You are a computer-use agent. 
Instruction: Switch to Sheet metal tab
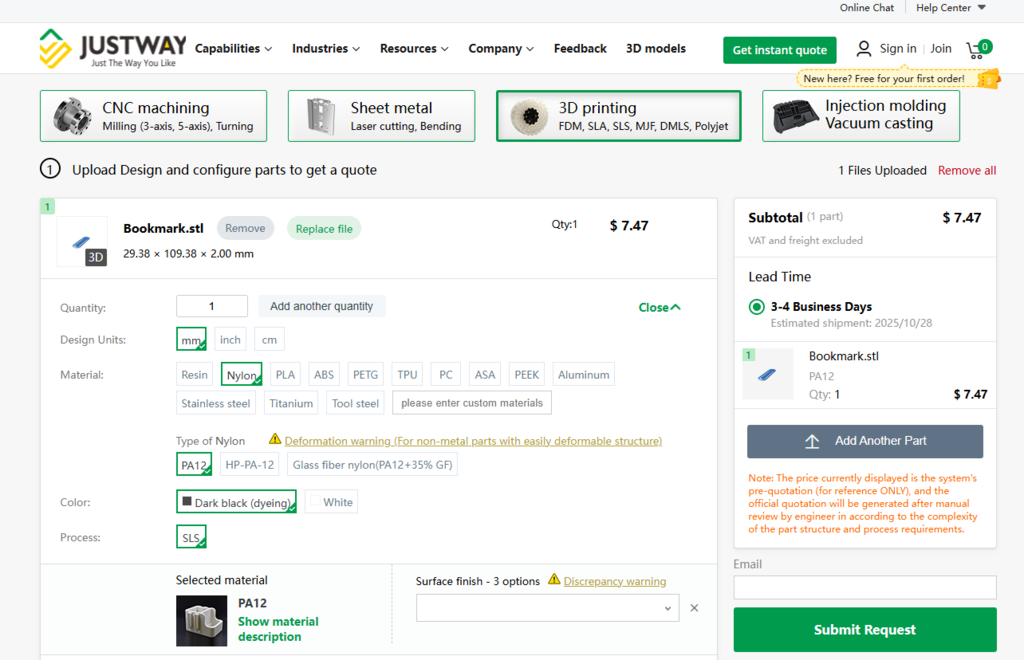click(381, 116)
